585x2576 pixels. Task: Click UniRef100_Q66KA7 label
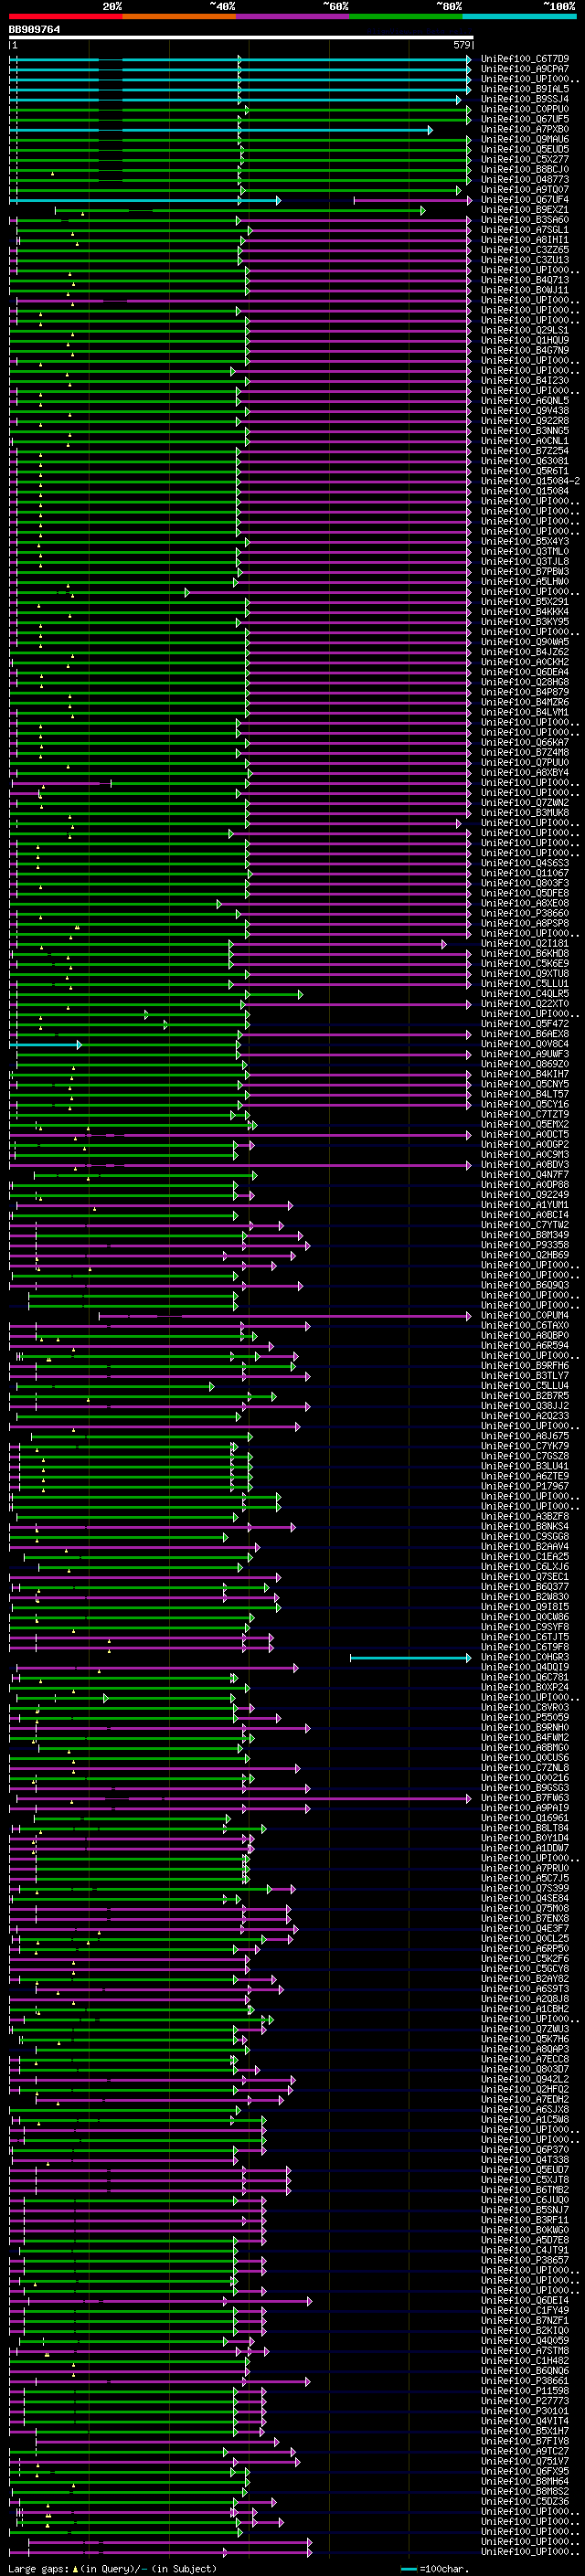525,742
